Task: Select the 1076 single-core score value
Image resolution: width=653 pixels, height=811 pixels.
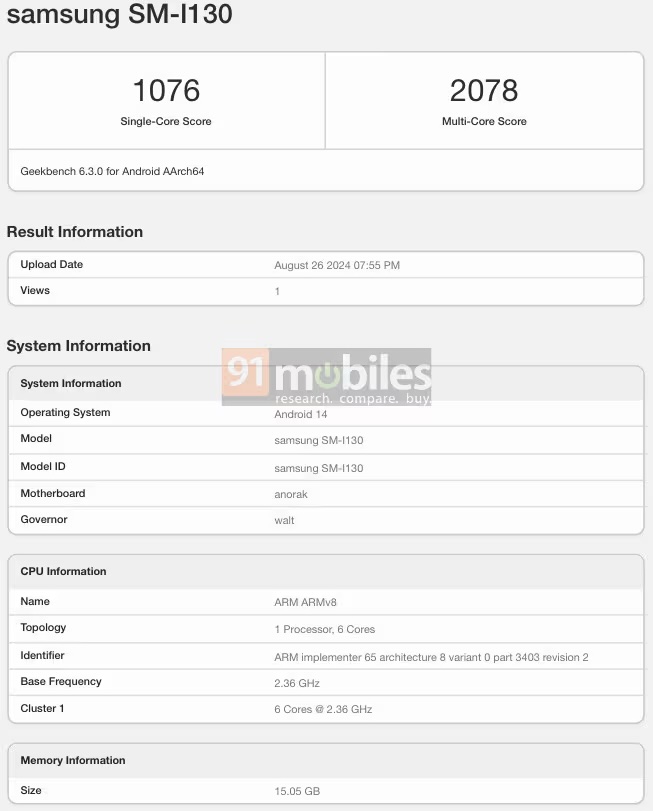Action: (166, 91)
